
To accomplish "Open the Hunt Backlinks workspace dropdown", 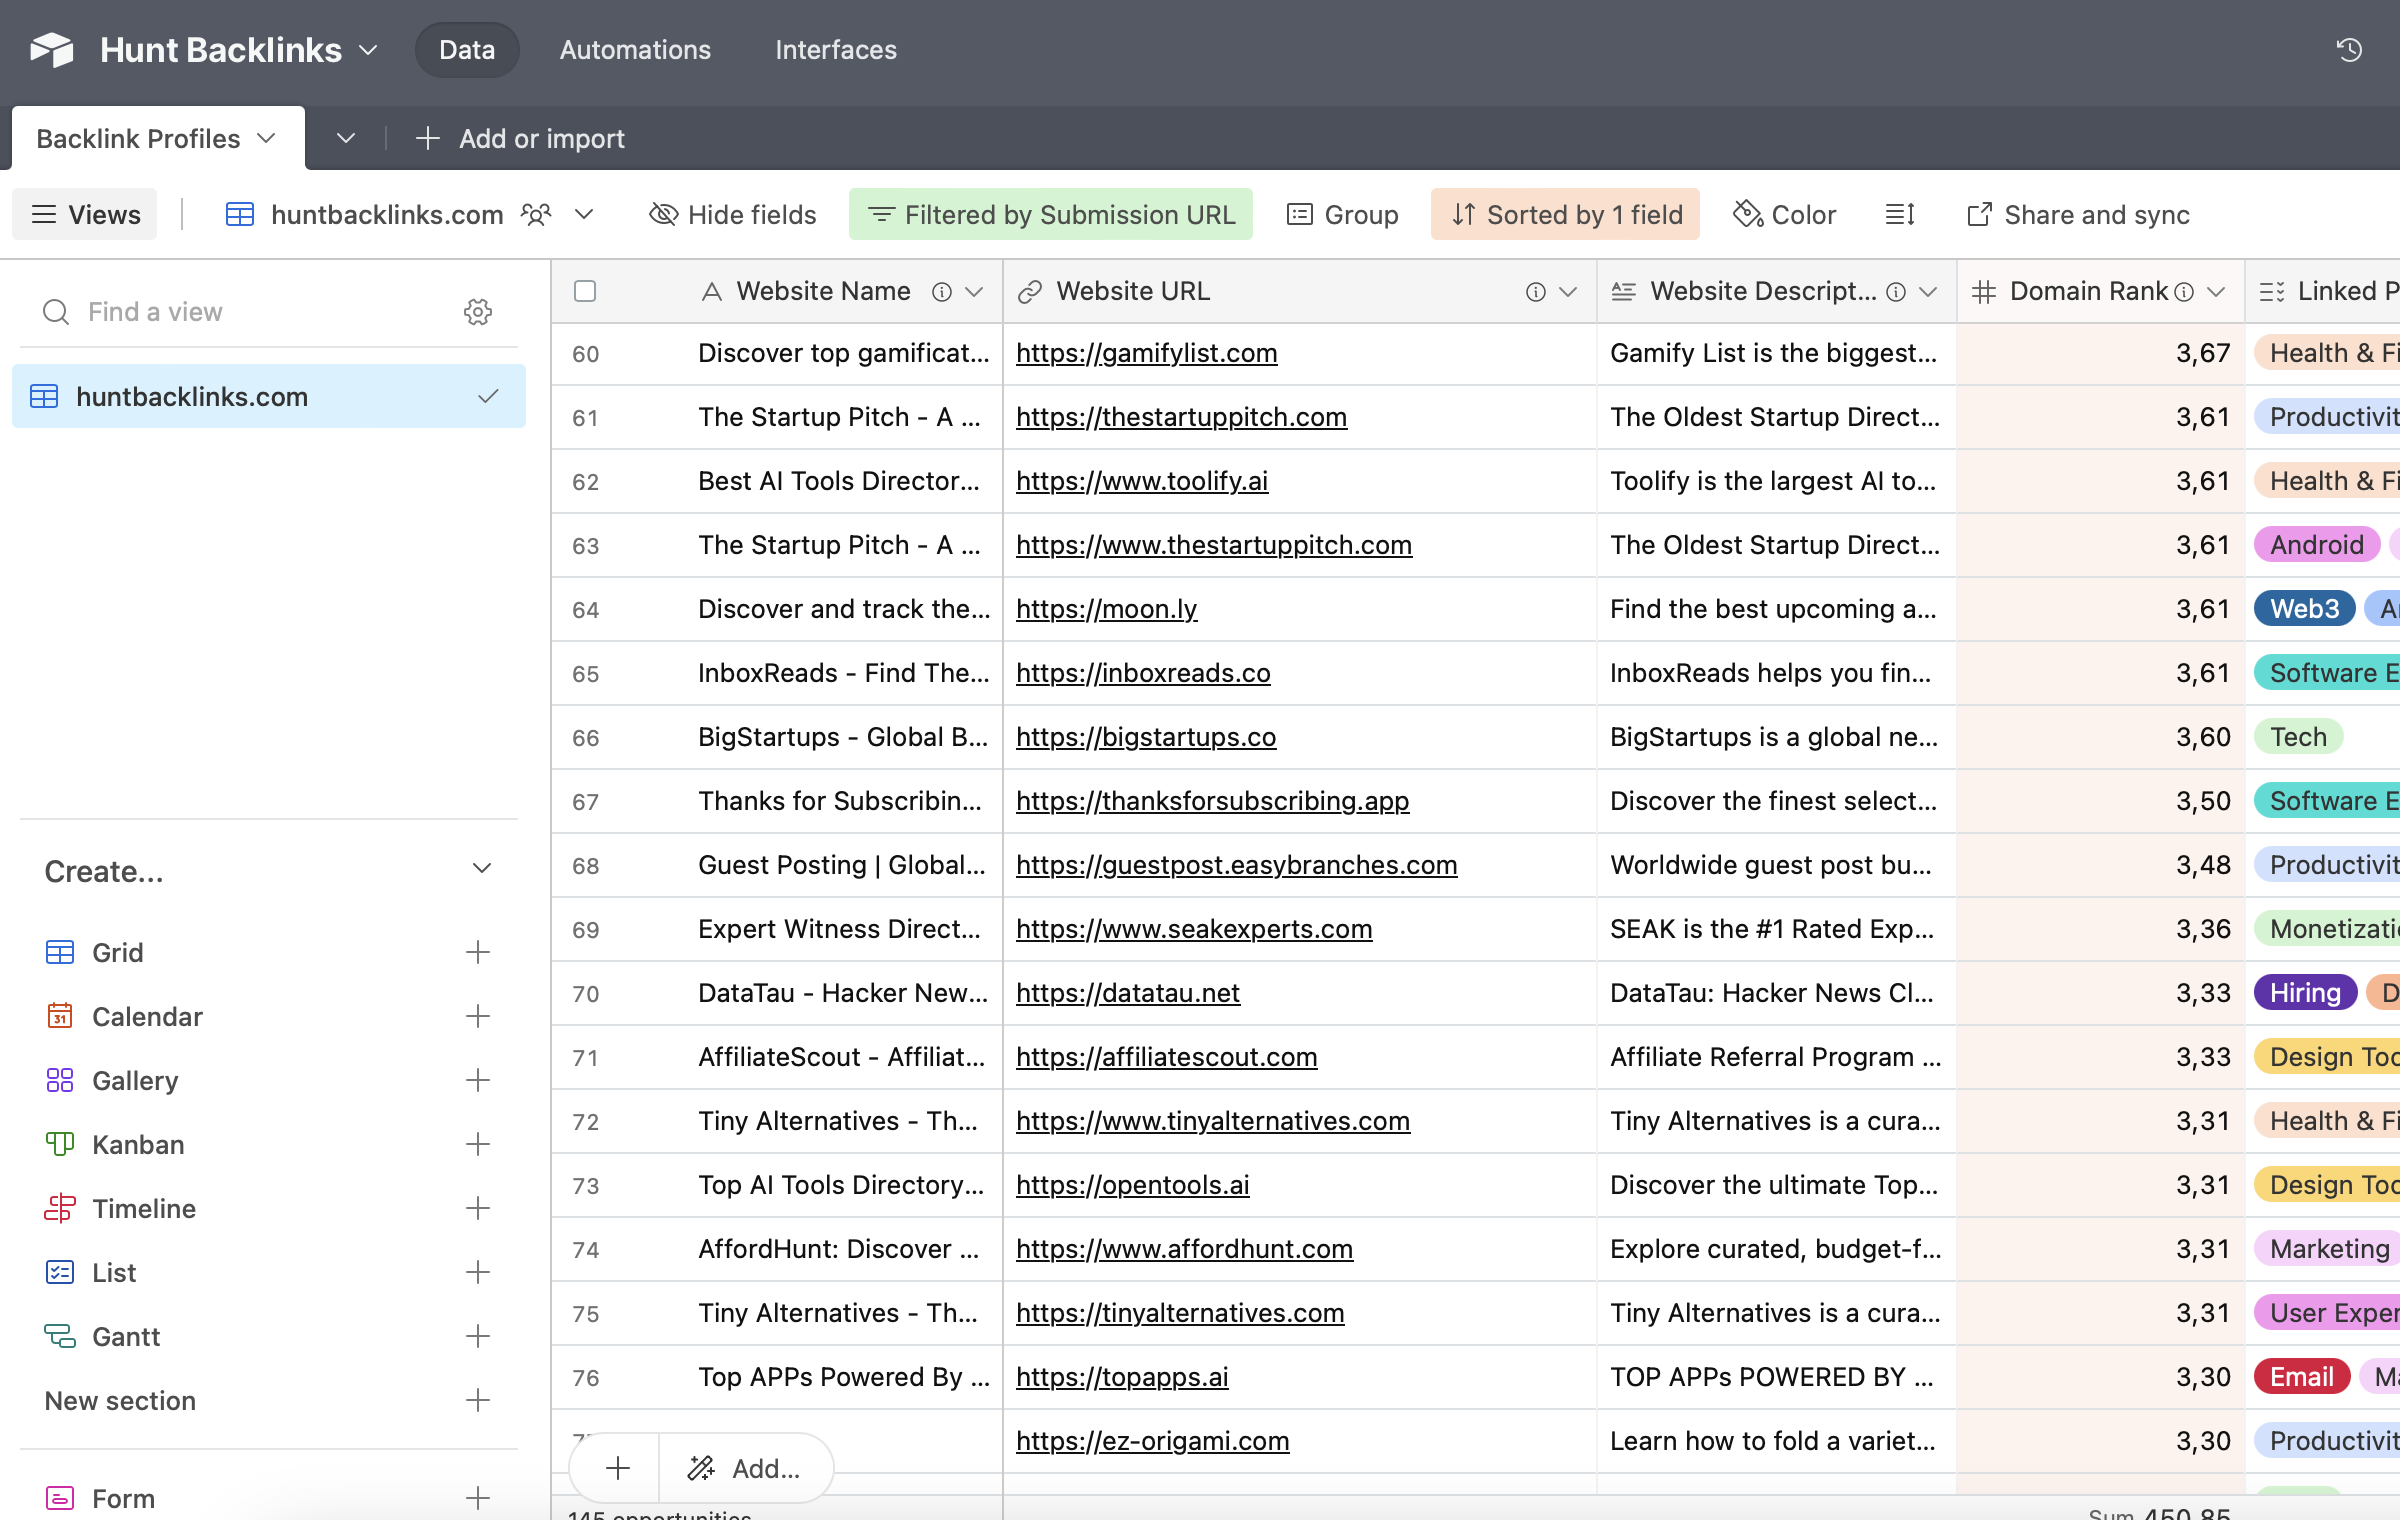I will tap(368, 49).
